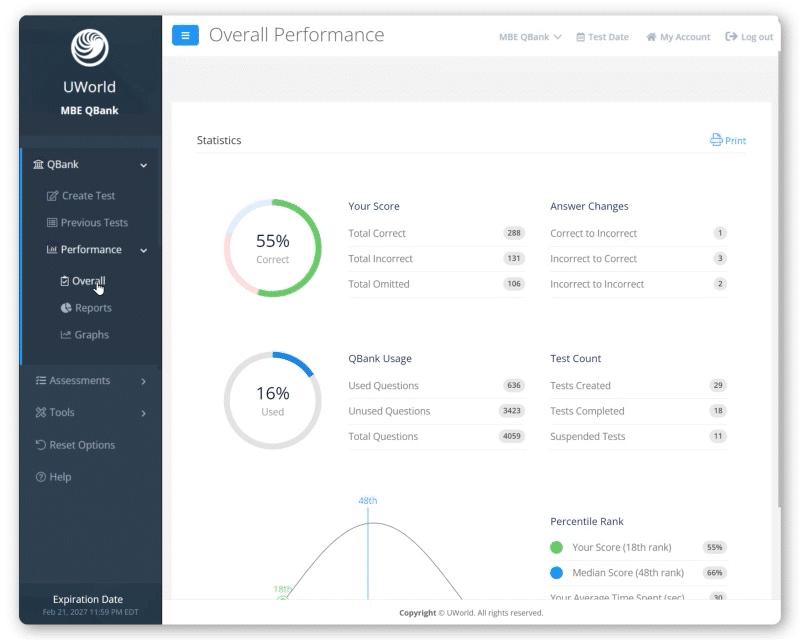This screenshot has height=640, width=800.
Task: Click the Your Score percentile badge 55%
Action: pos(714,548)
